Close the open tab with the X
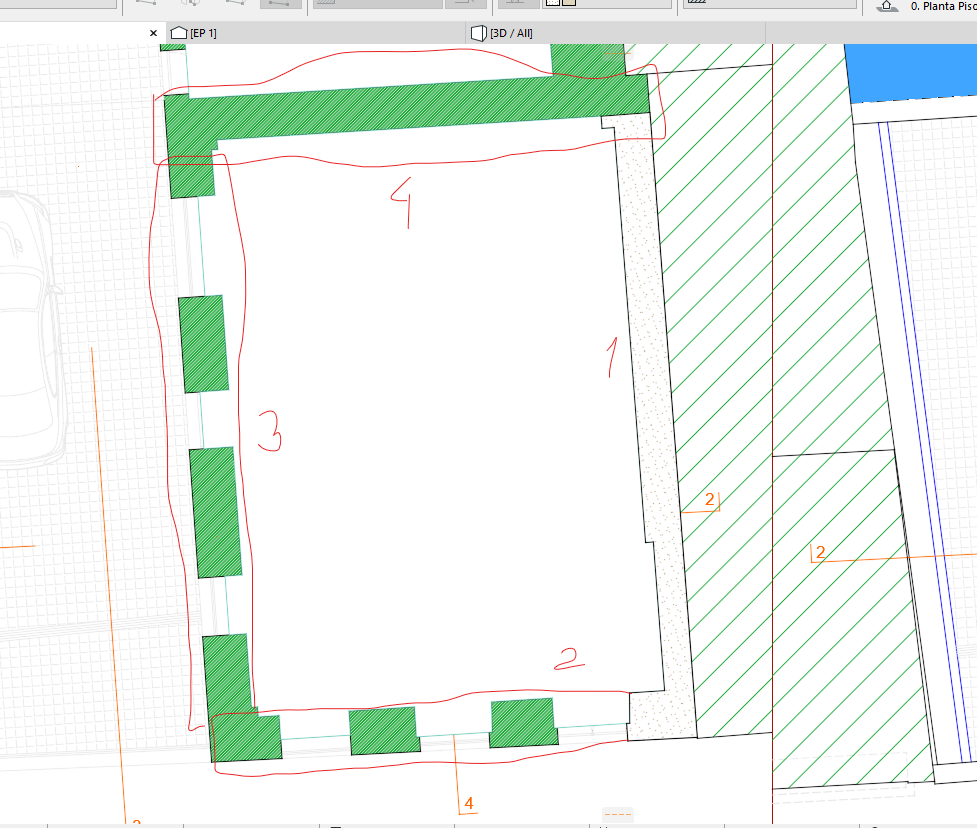This screenshot has height=828, width=977. [153, 33]
